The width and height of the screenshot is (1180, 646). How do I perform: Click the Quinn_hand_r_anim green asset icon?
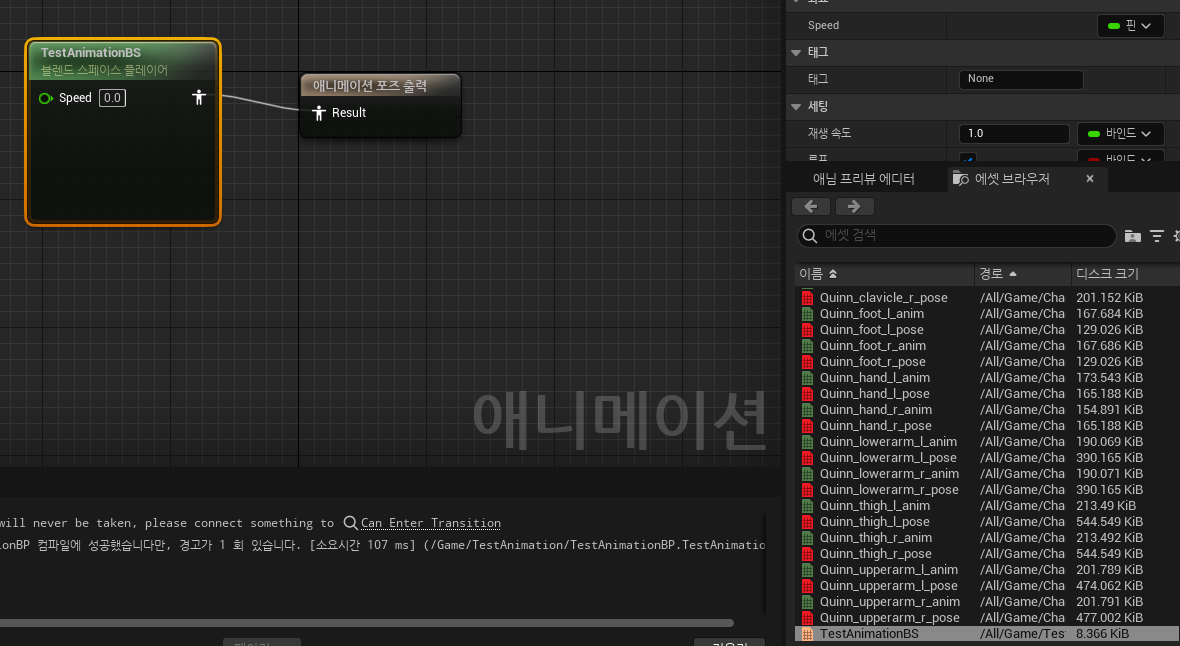(x=807, y=410)
